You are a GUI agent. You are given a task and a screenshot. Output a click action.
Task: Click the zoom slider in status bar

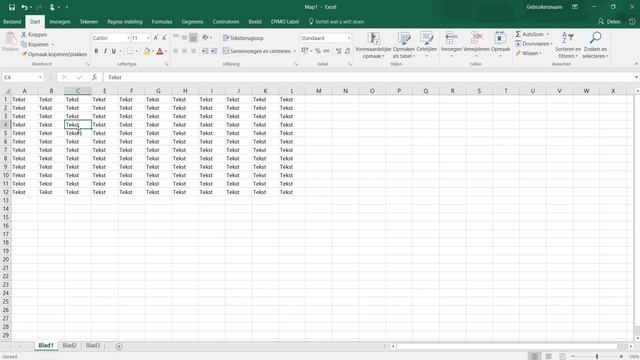click(597, 356)
